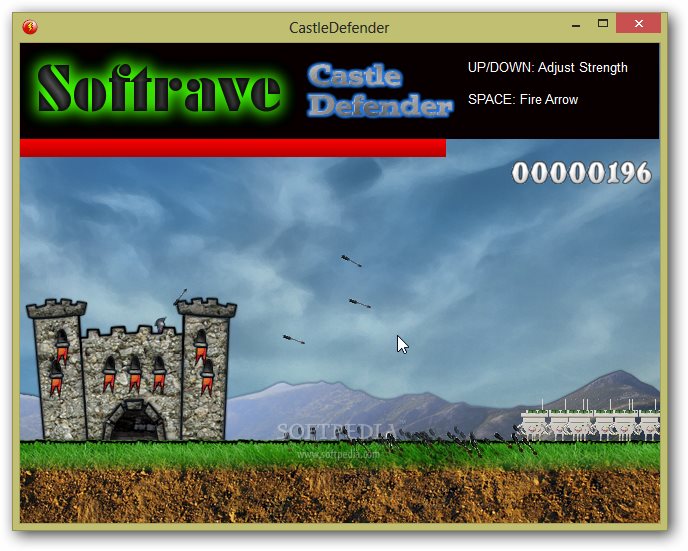Click the CastleDefender window title text
Image resolution: width=688 pixels, height=551 pixels.
(x=339, y=28)
